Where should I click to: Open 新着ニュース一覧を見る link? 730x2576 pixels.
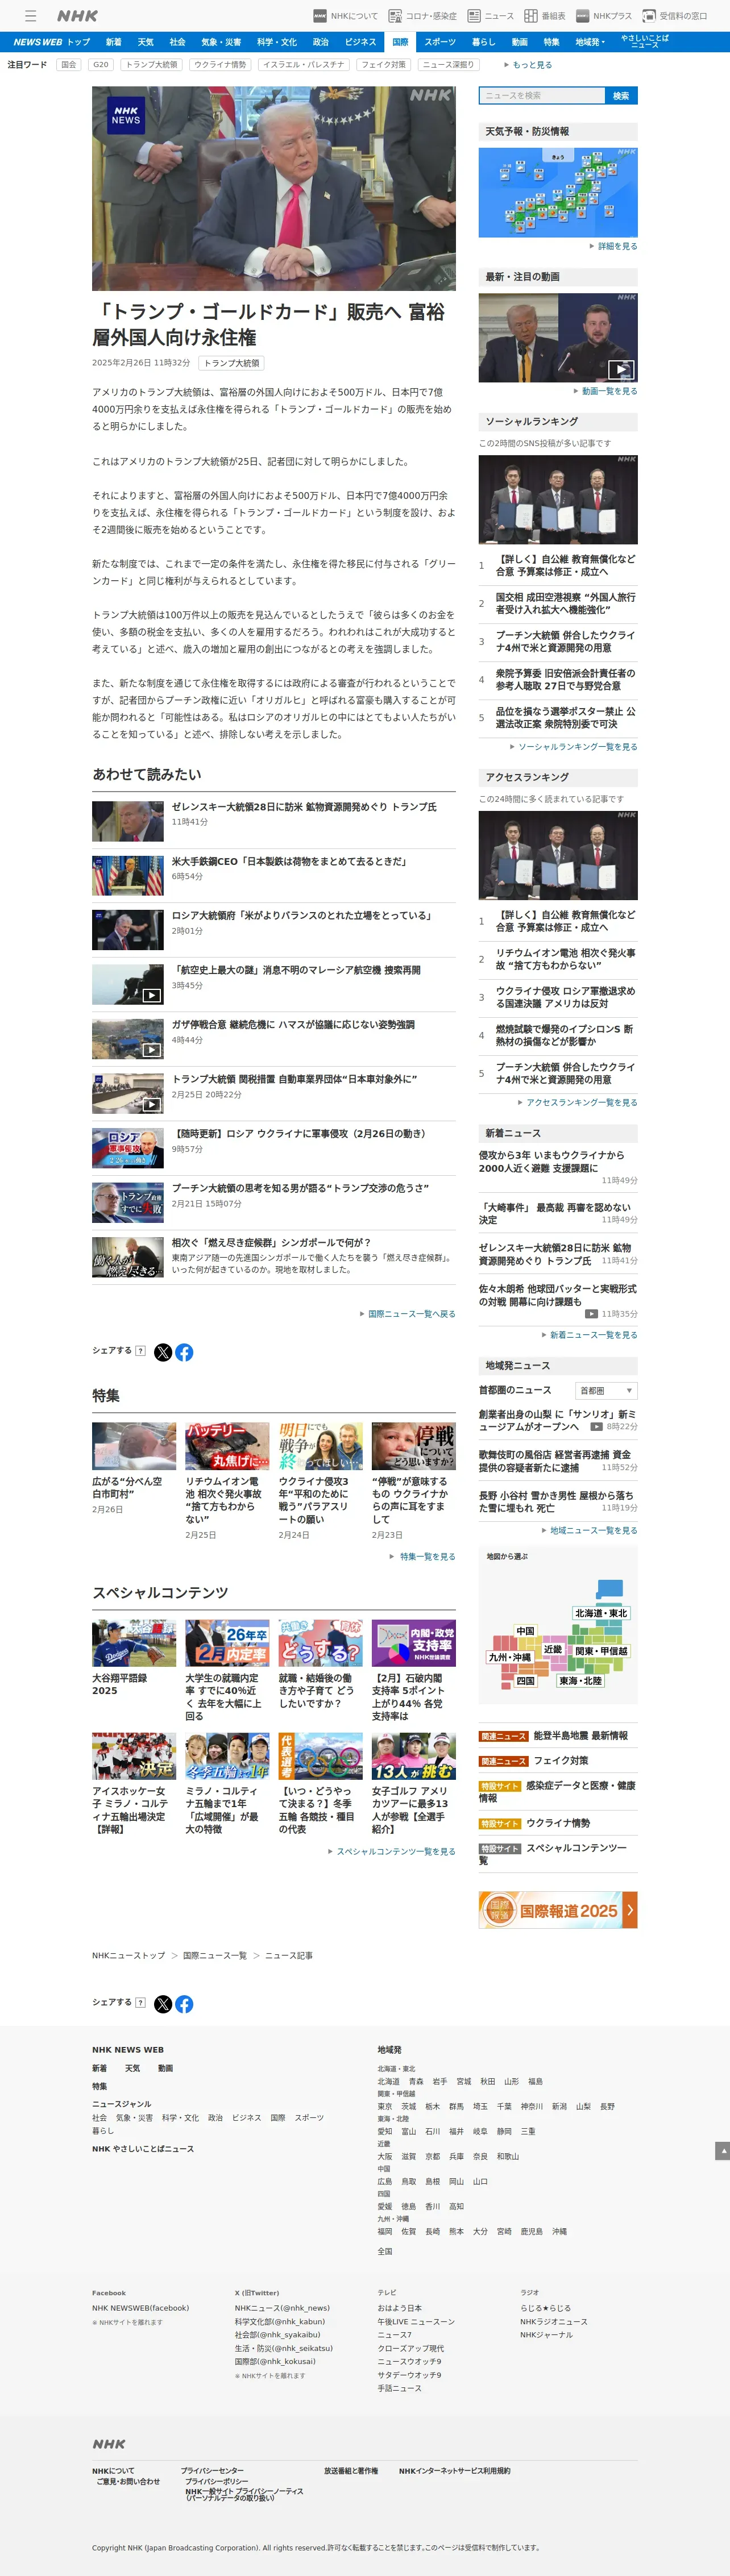point(590,1335)
